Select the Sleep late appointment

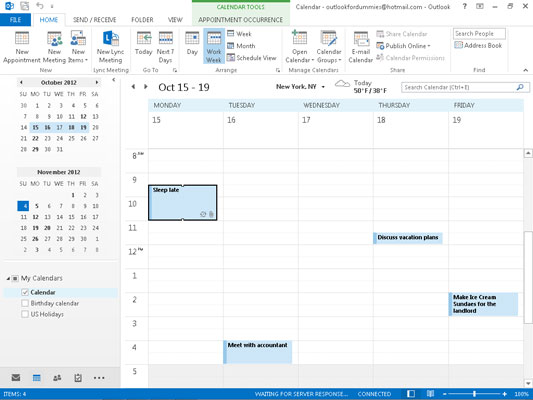coord(183,203)
